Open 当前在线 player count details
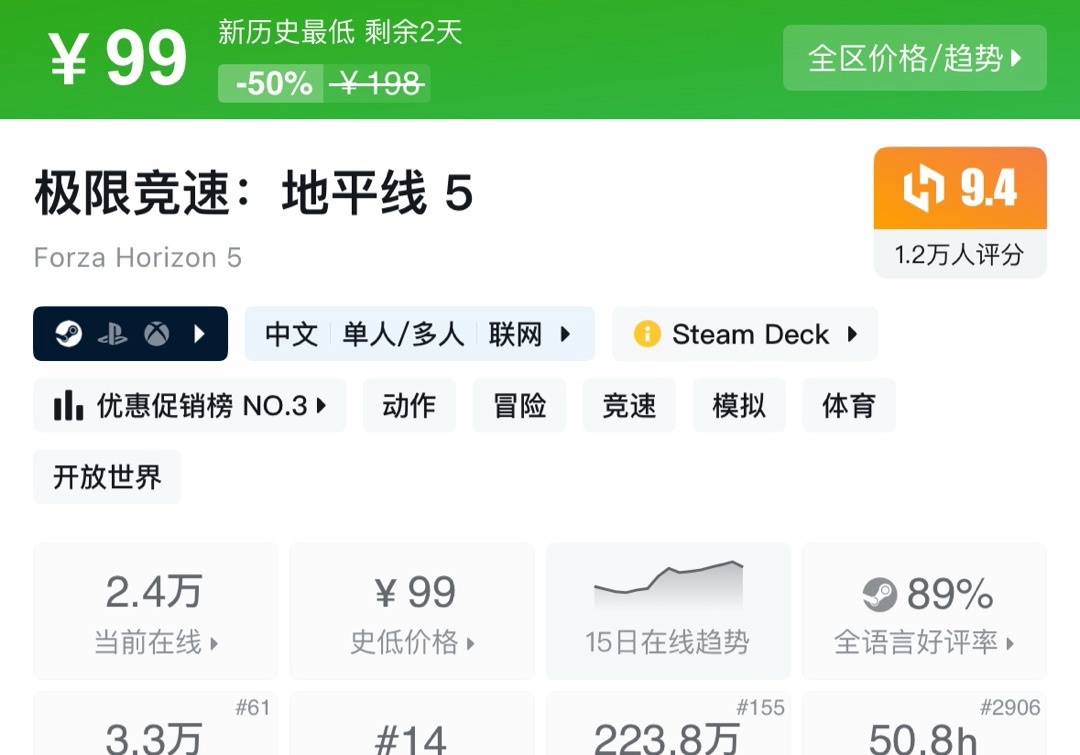The image size is (1080, 755). click(155, 611)
